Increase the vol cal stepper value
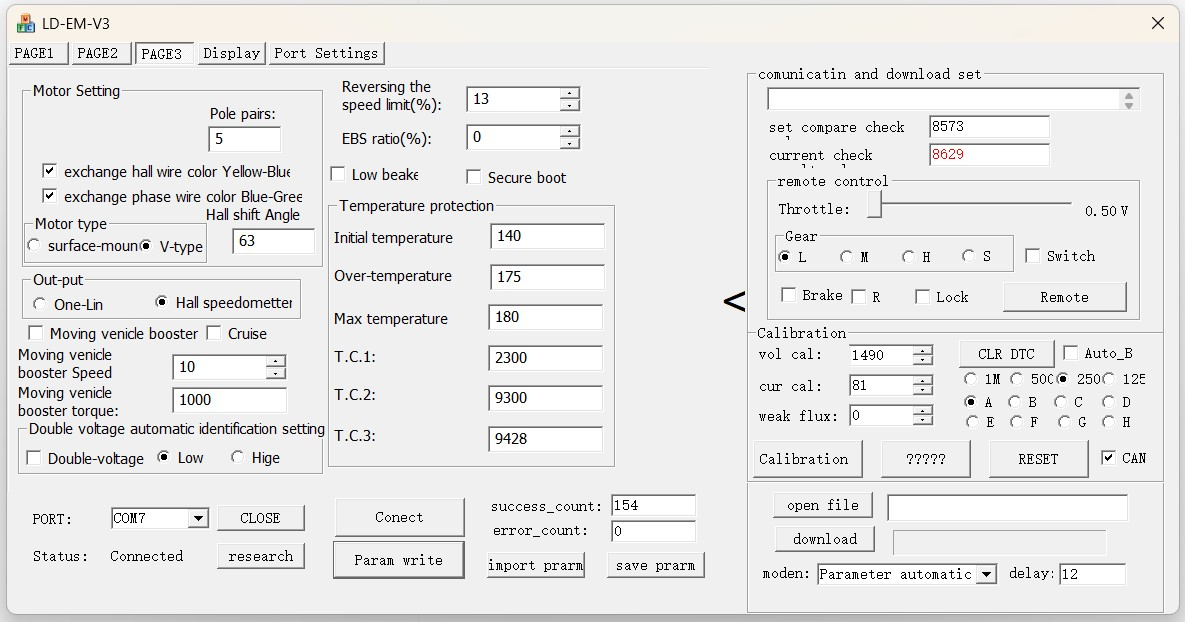1185x622 pixels. [x=922, y=350]
